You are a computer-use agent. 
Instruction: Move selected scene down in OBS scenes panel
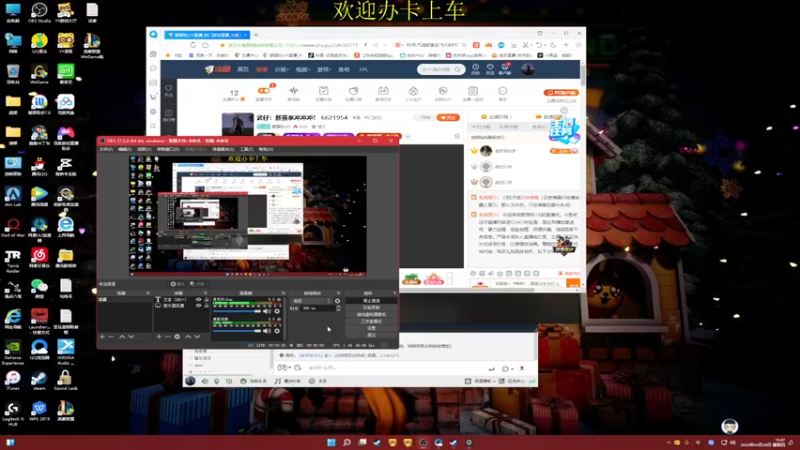(x=131, y=337)
